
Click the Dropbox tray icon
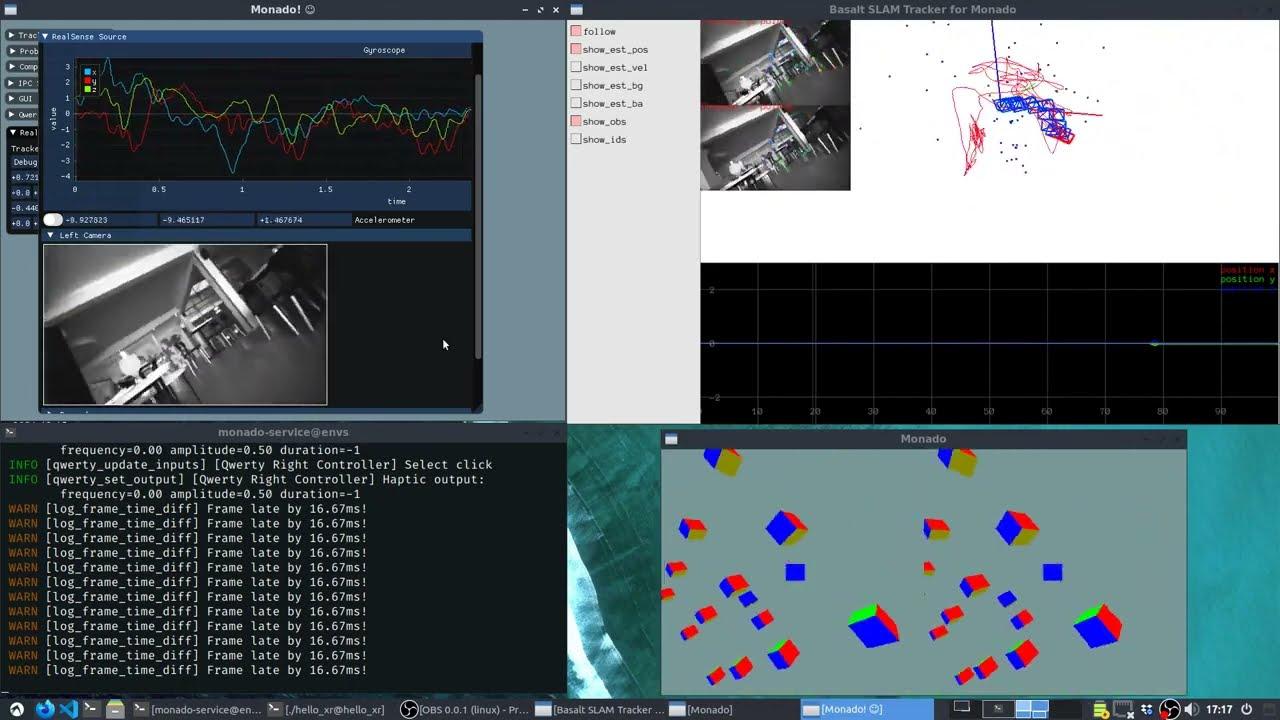[x=1147, y=709]
